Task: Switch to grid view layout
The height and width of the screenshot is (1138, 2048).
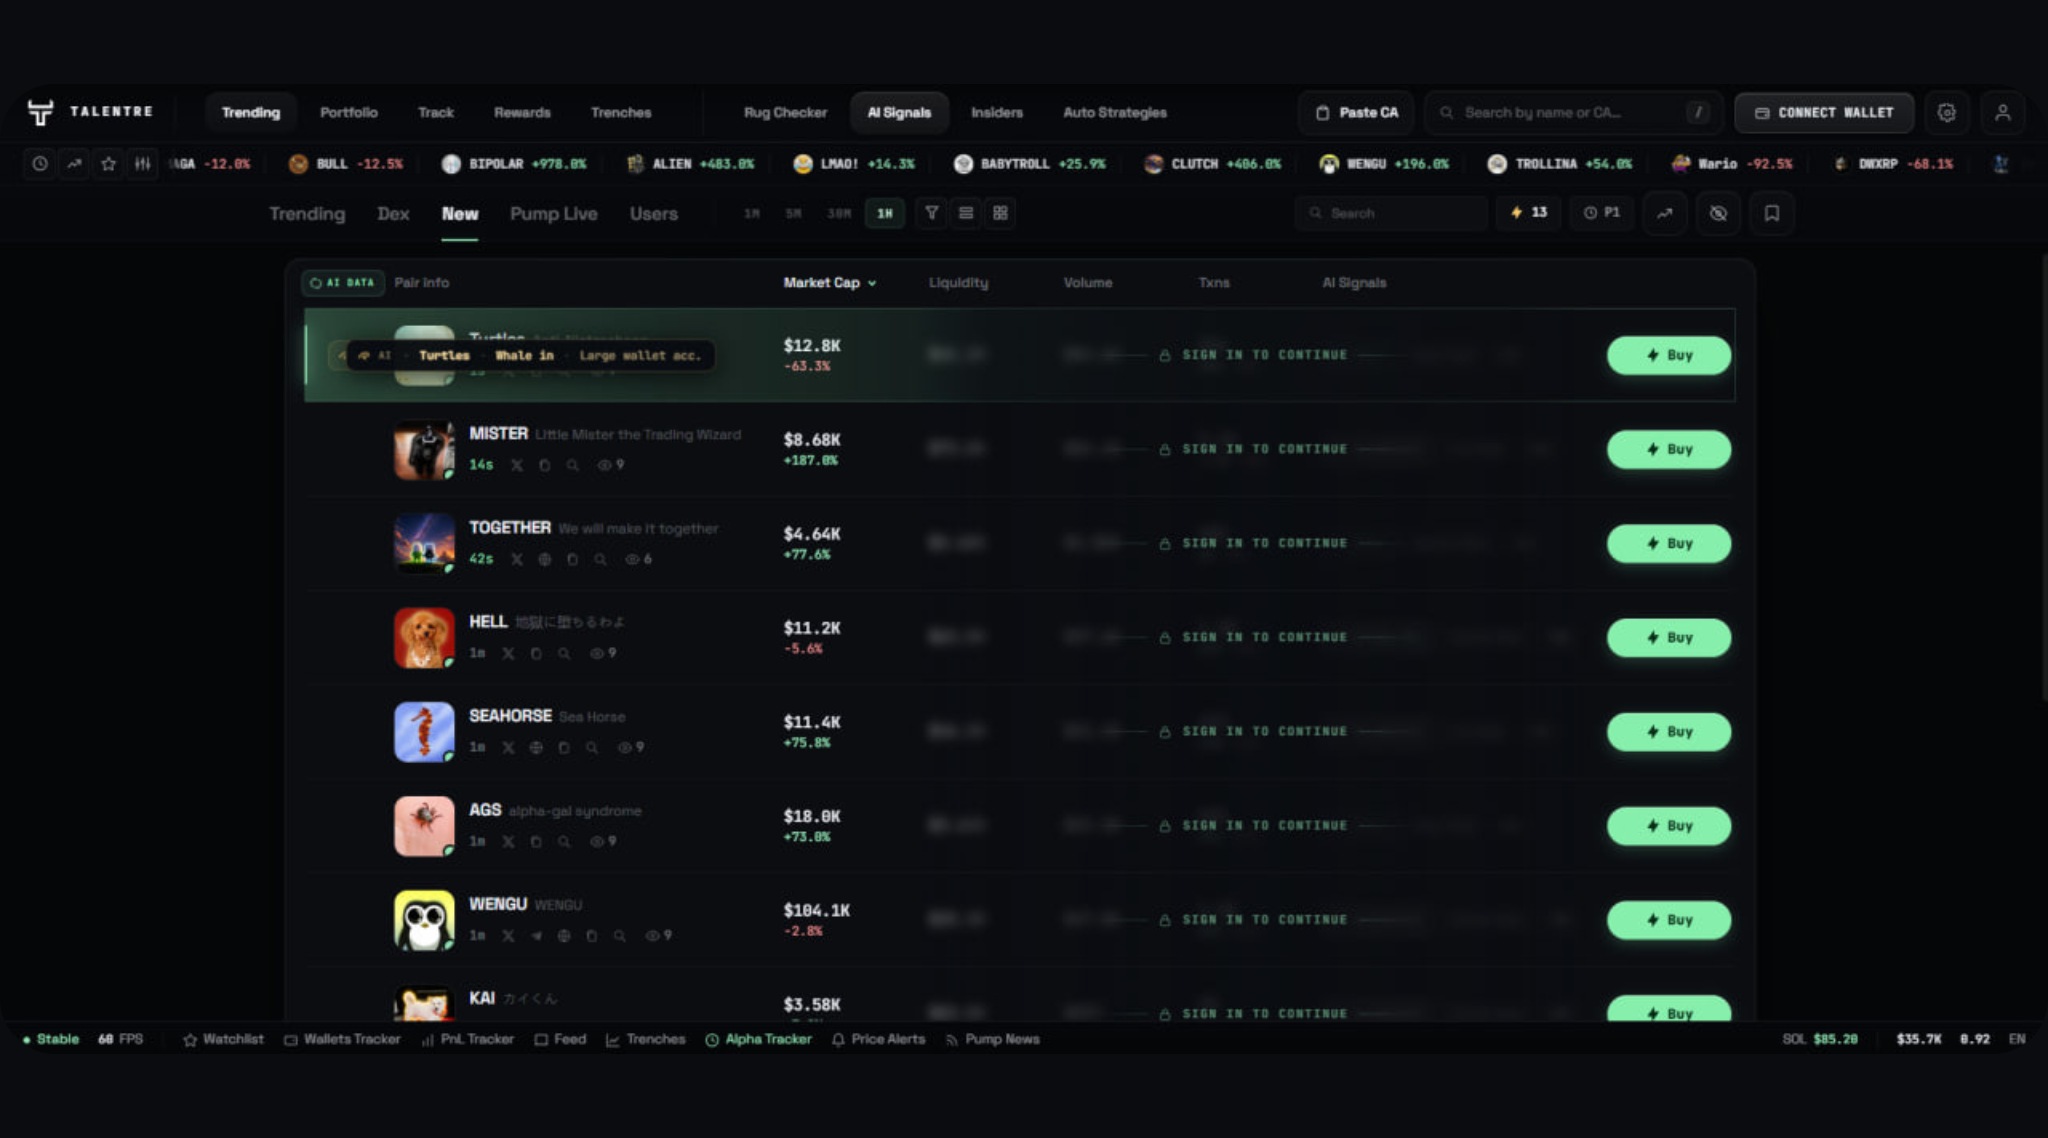Action: coord(1000,213)
